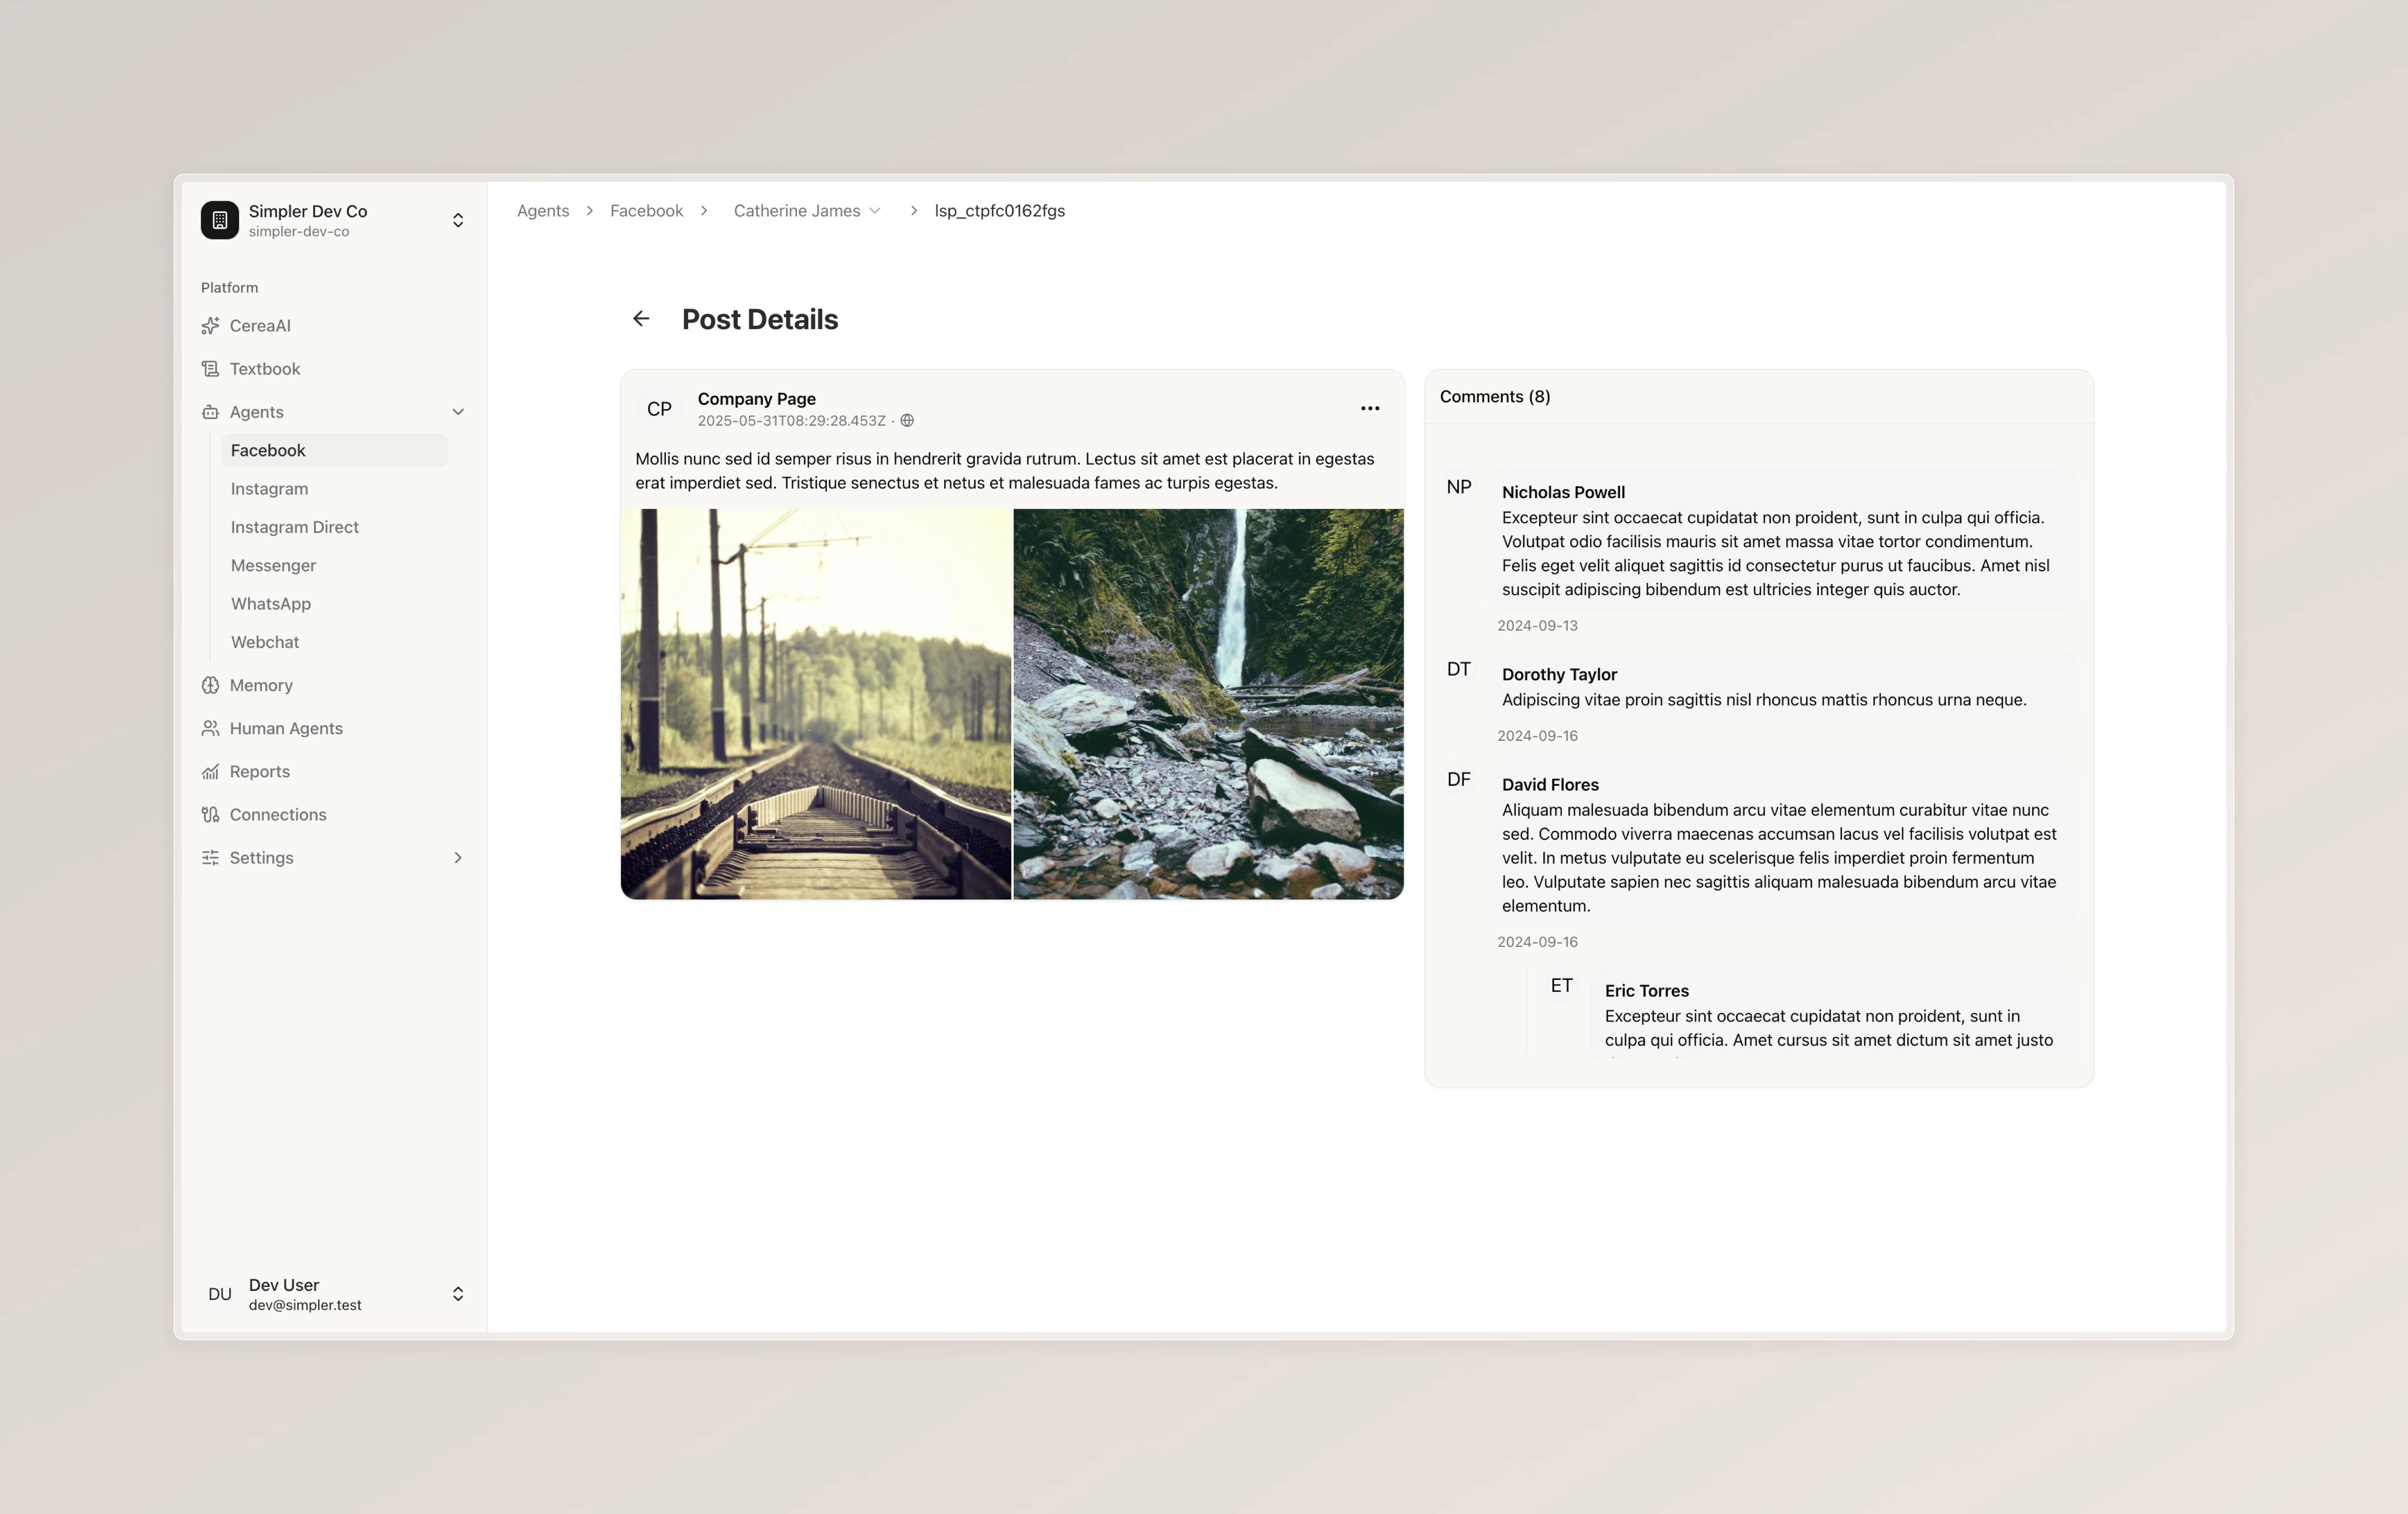2408x1514 pixels.
Task: Click the Textbook icon in sidebar
Action: (x=210, y=369)
